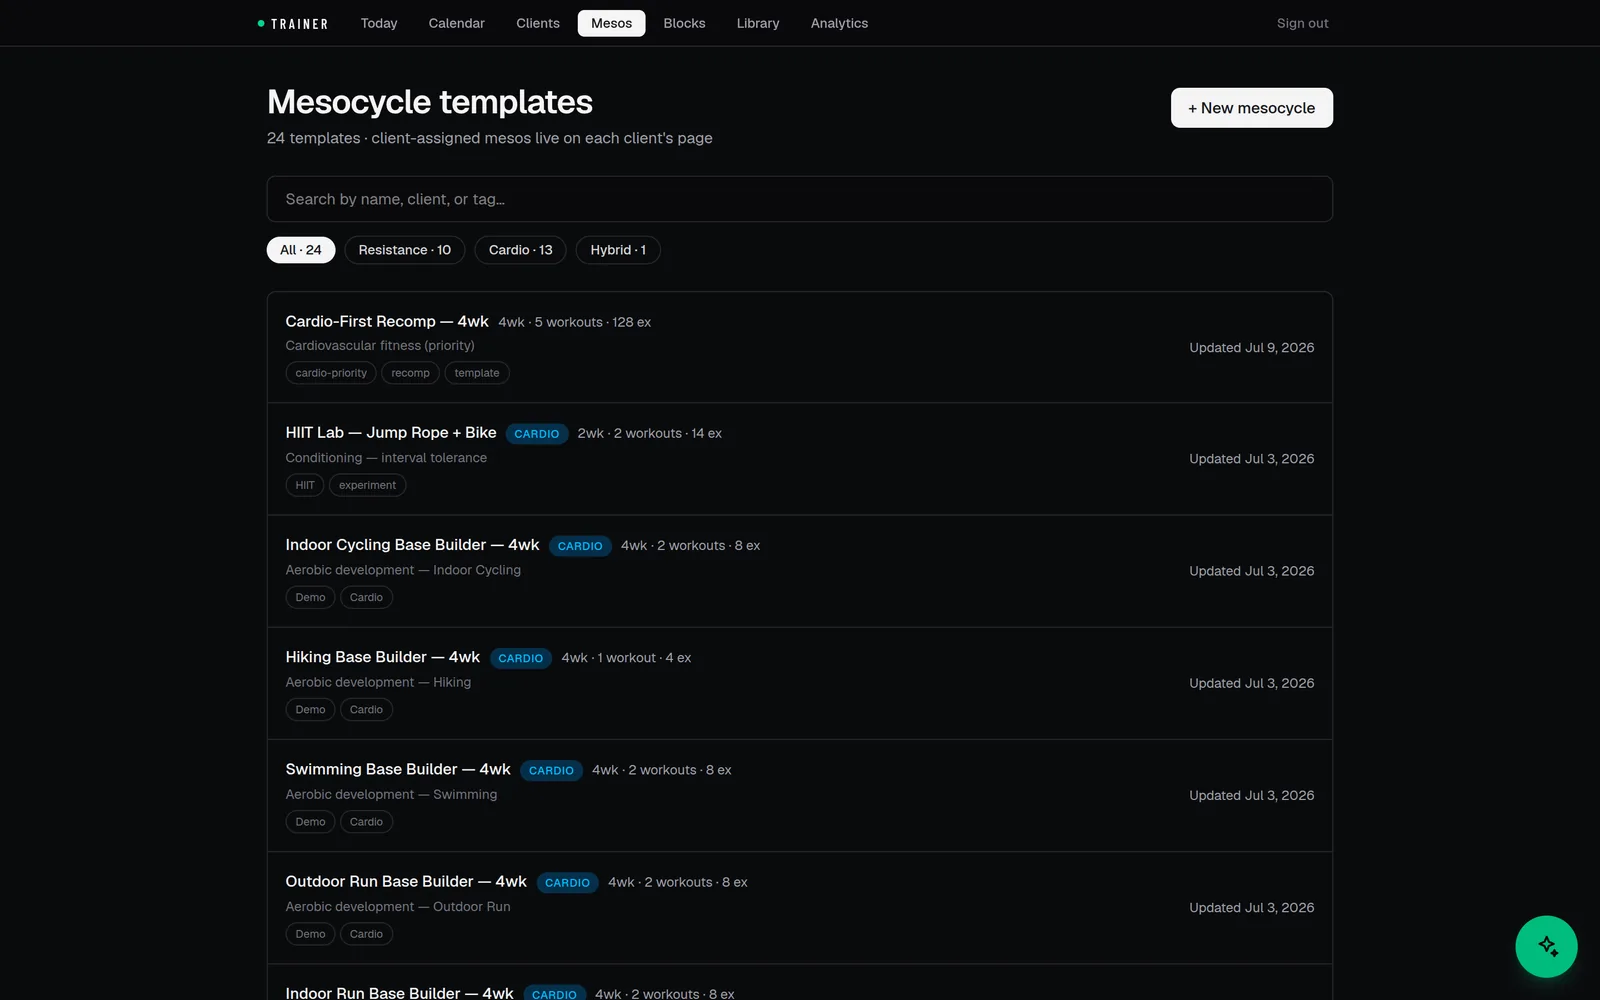
Task: Click Cardio tag in Swimming row
Action: tap(366, 821)
